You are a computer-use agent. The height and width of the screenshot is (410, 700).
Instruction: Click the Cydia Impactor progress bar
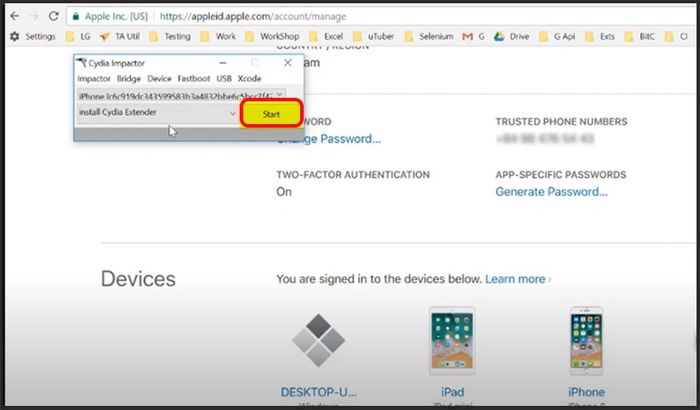click(189, 134)
